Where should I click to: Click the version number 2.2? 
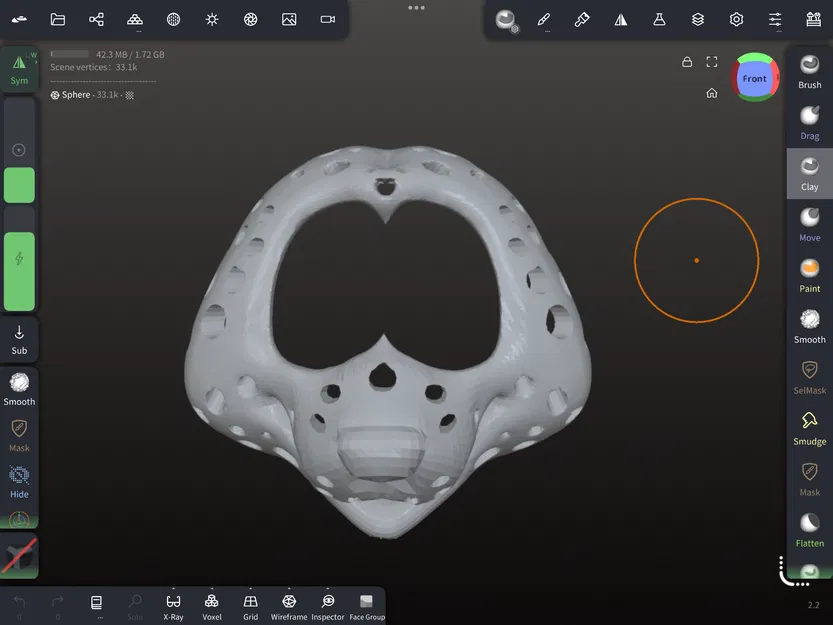[813, 605]
